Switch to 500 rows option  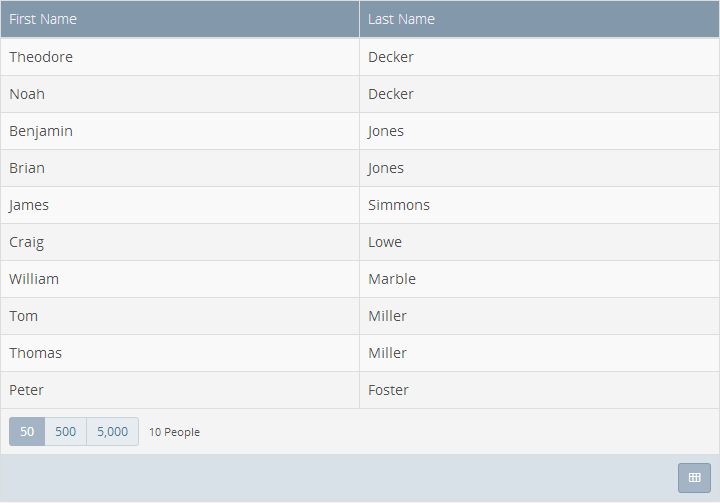(66, 431)
